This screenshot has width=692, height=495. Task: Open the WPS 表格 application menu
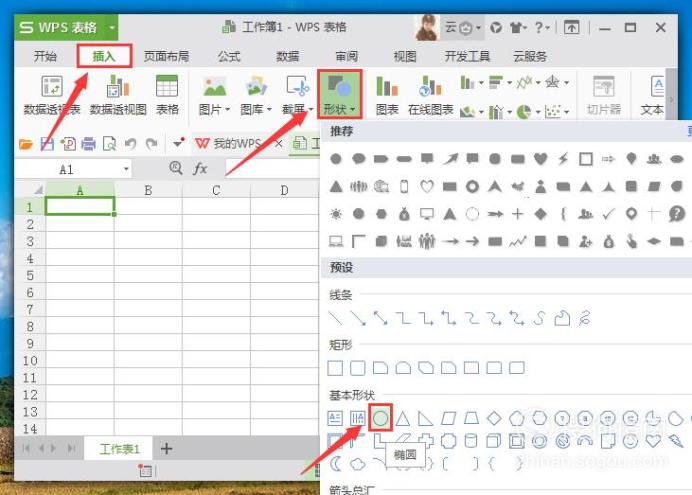[66, 27]
